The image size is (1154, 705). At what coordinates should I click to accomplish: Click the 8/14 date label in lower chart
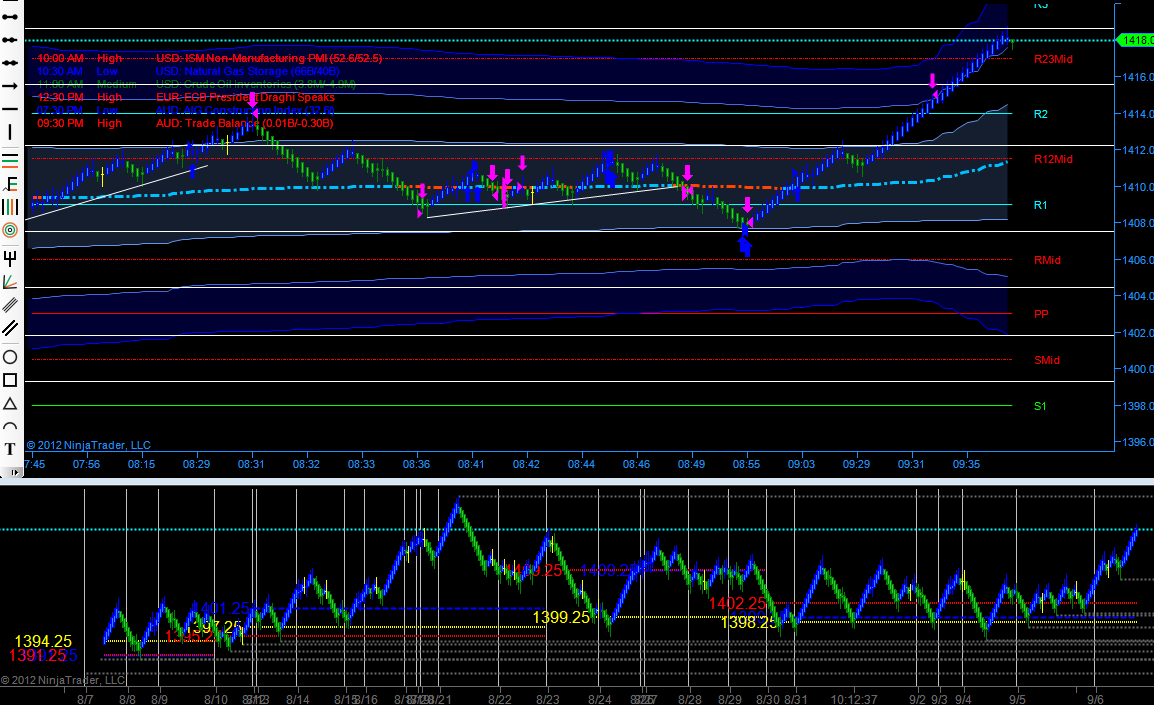pyautogui.click(x=297, y=699)
